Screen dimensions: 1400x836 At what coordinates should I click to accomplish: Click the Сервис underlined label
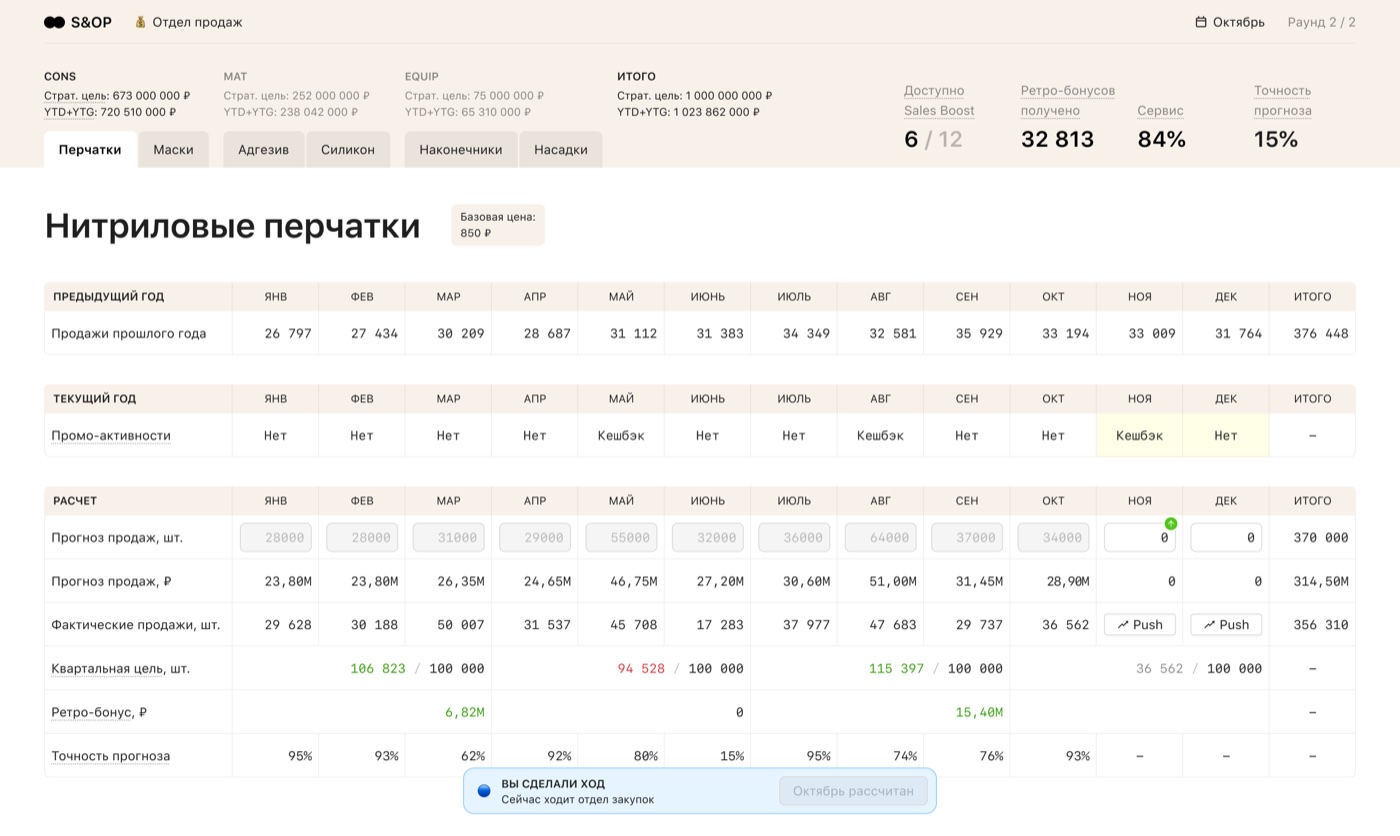tap(1160, 111)
